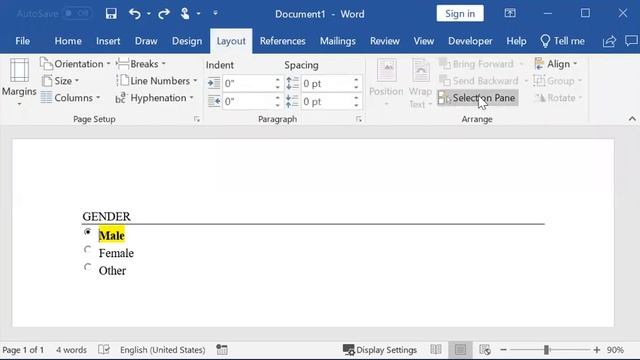
Task: Click the Selection Pane button
Action: coord(478,98)
